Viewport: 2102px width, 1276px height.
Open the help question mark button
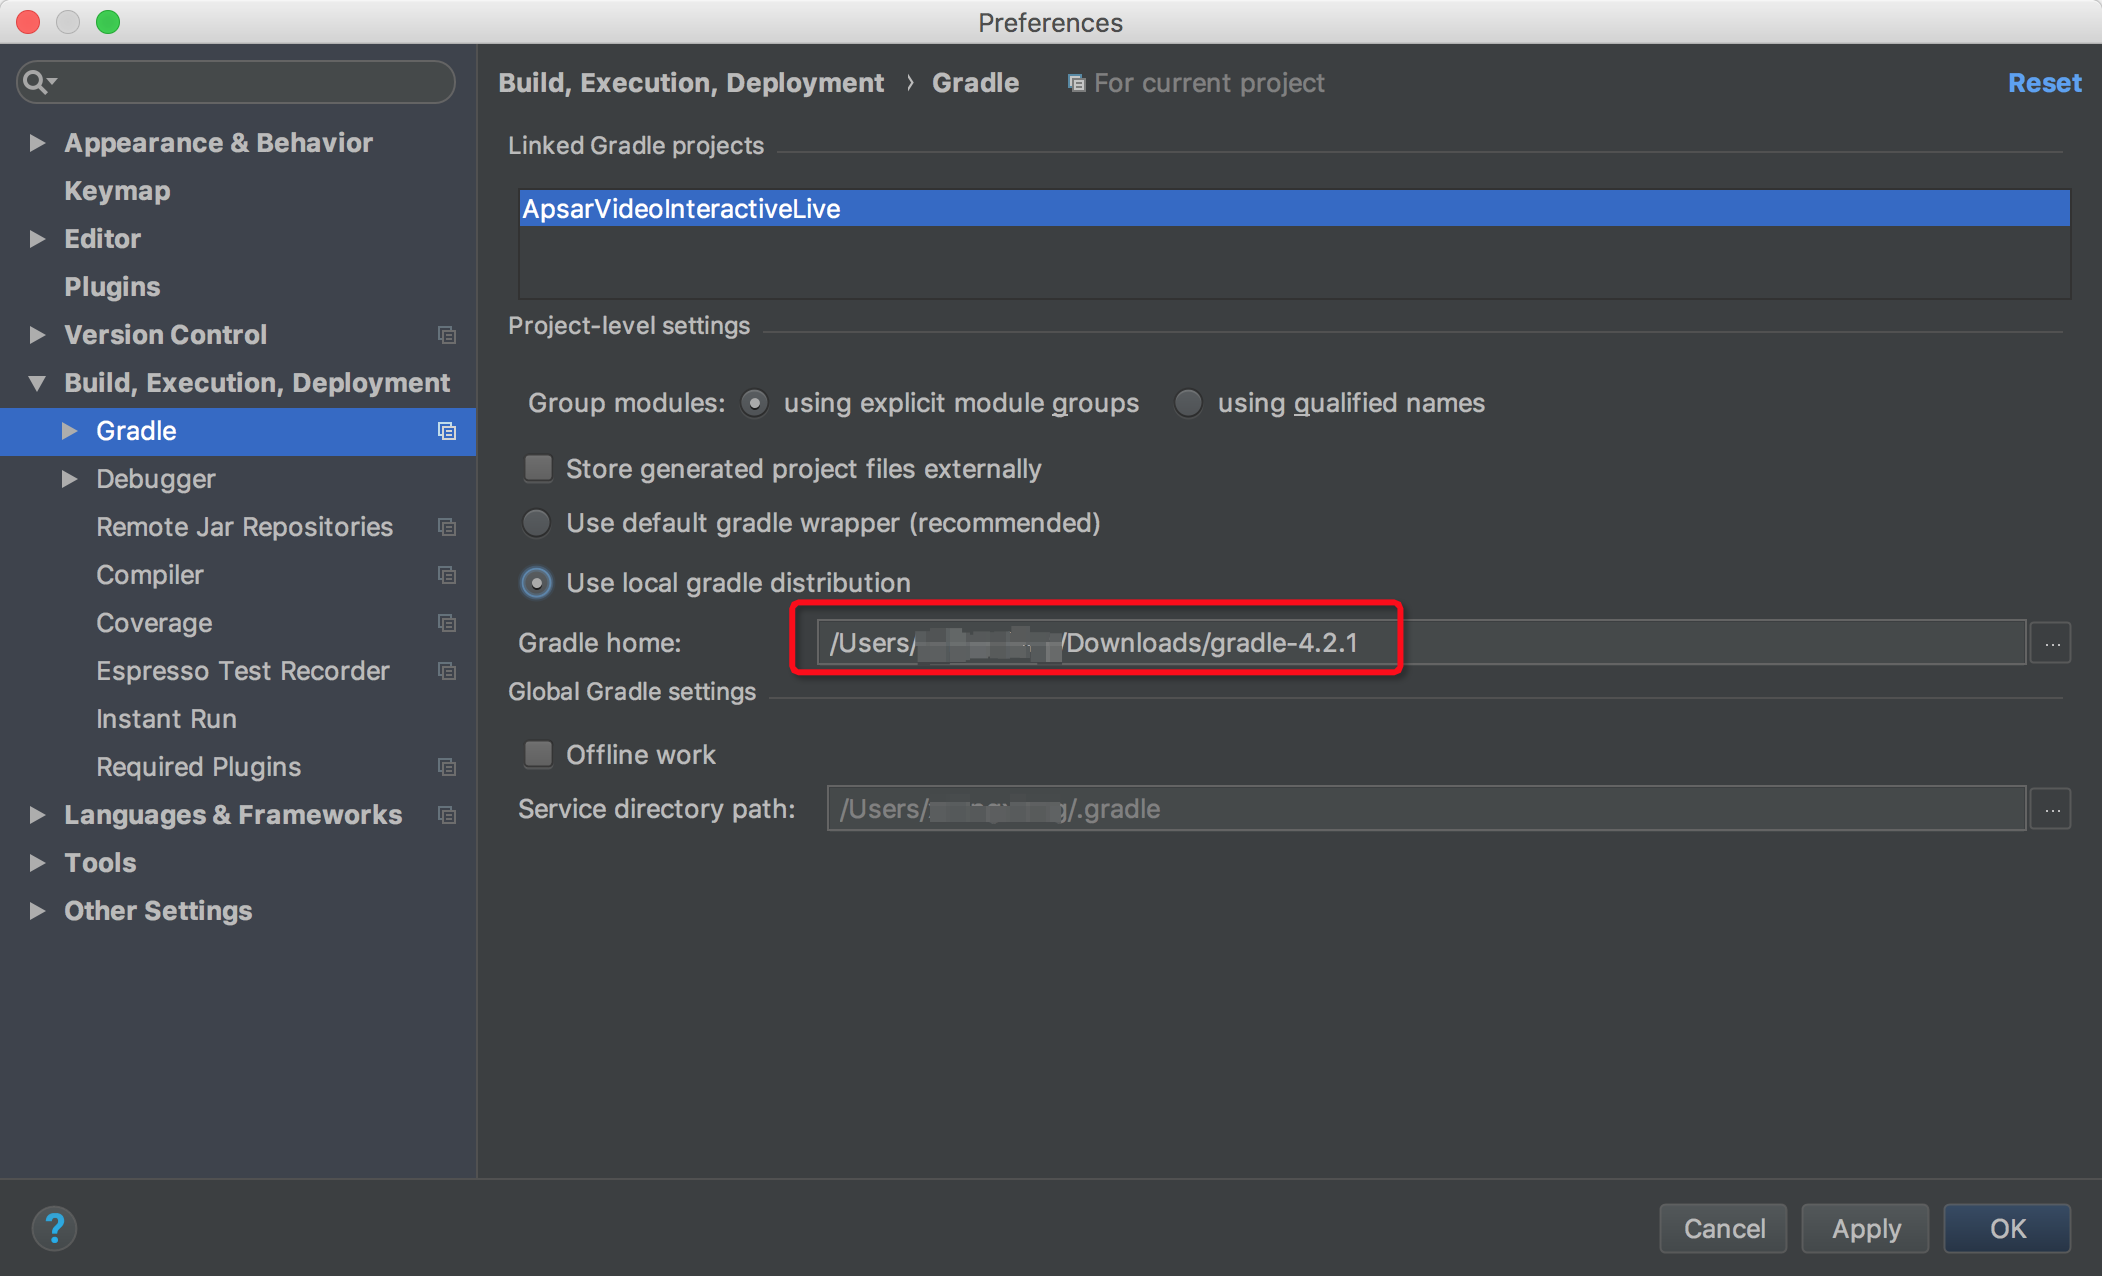point(54,1228)
